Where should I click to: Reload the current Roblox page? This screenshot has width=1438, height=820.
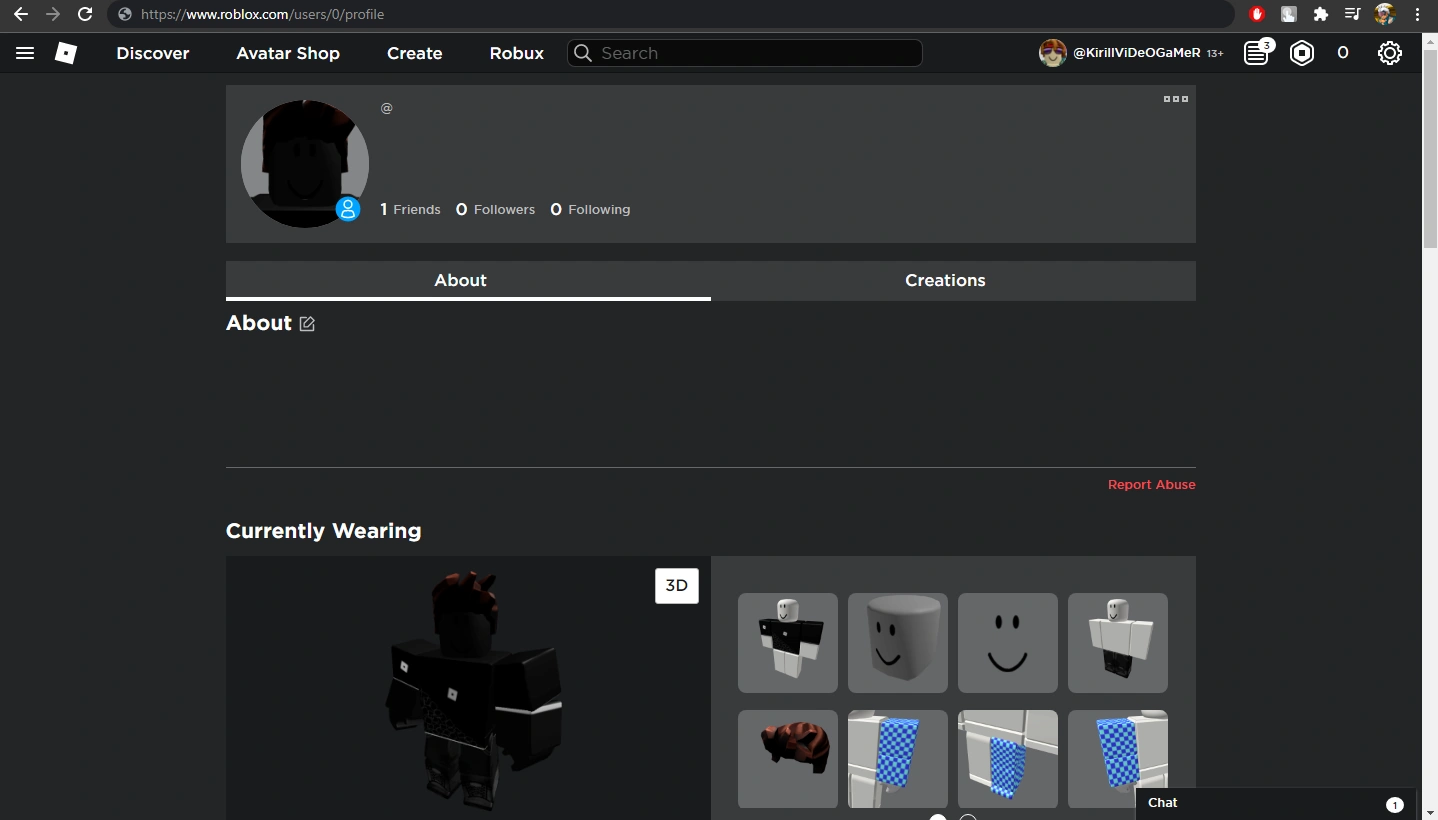click(85, 14)
